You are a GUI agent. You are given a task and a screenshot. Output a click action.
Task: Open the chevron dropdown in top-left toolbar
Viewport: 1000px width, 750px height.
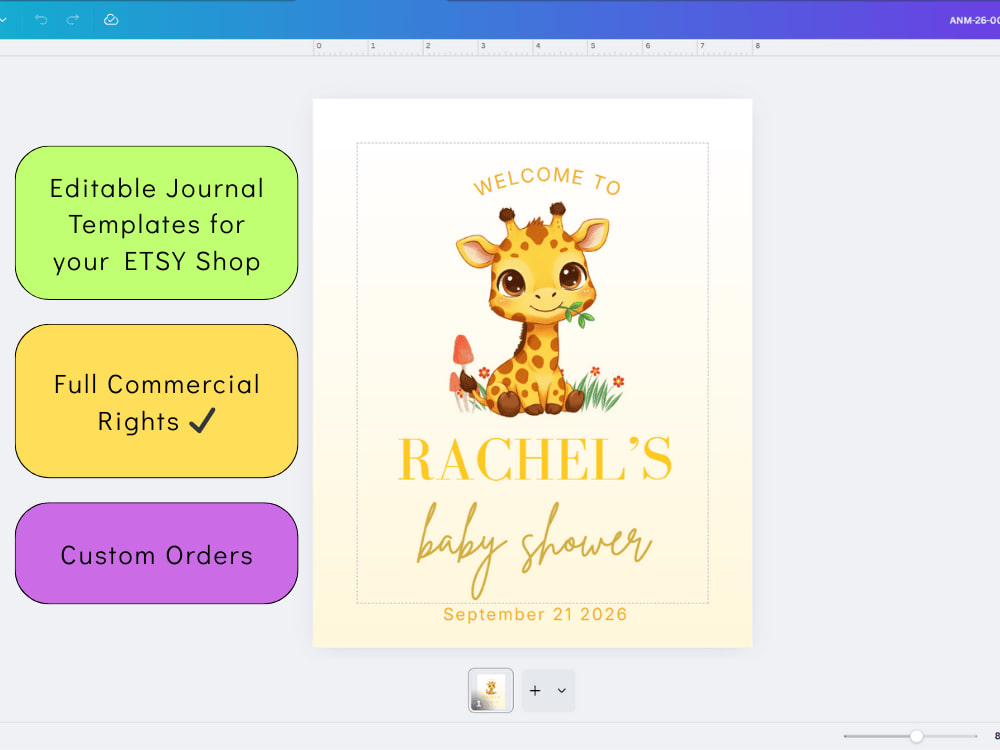point(3,20)
